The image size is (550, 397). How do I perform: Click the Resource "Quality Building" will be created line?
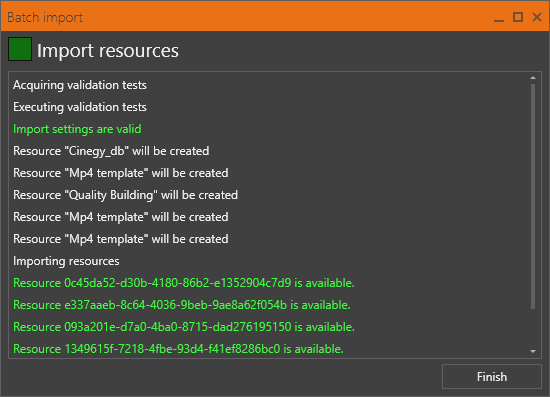tap(126, 195)
